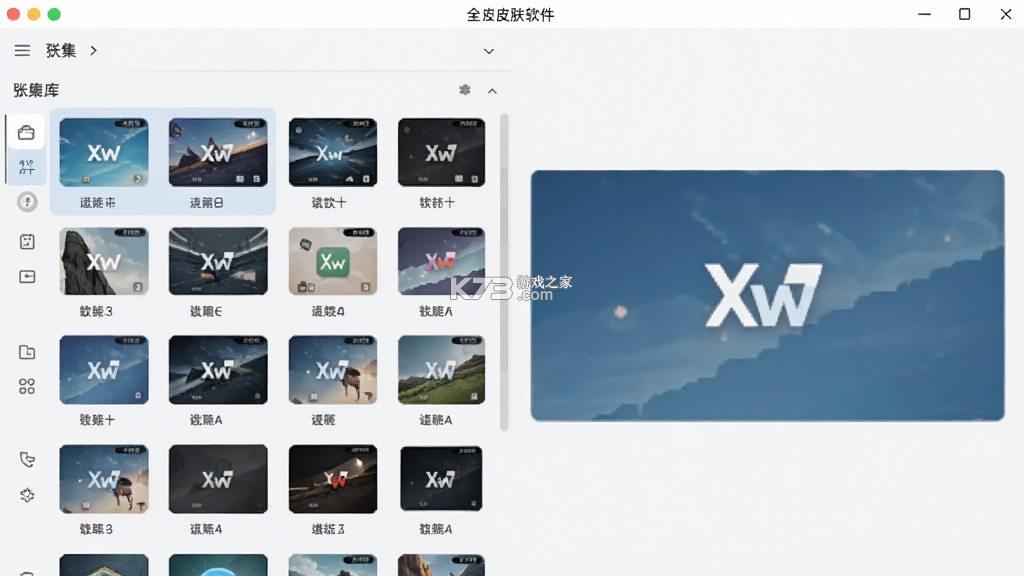Collapse the 张集库 section with the up chevron
Viewport: 1024px width, 576px height.
492,91
